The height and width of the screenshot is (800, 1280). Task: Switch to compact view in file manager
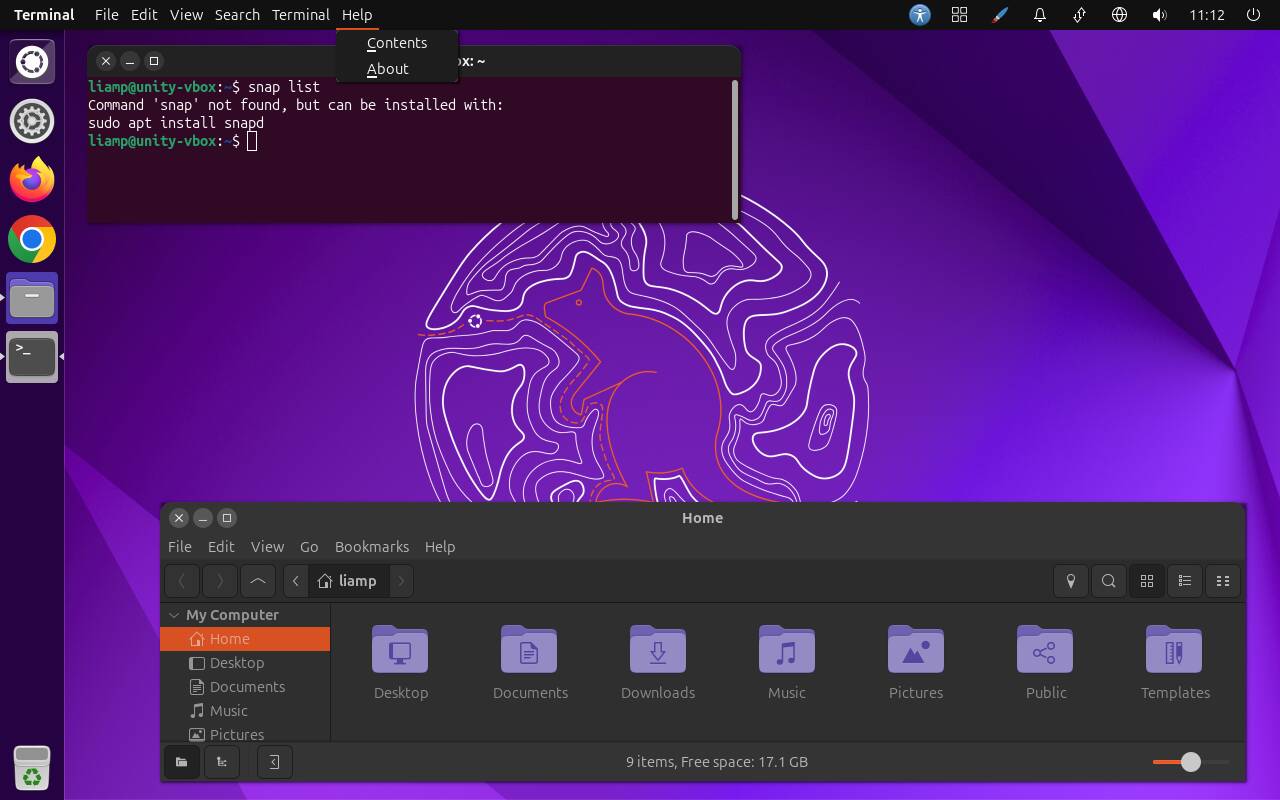coord(1222,581)
